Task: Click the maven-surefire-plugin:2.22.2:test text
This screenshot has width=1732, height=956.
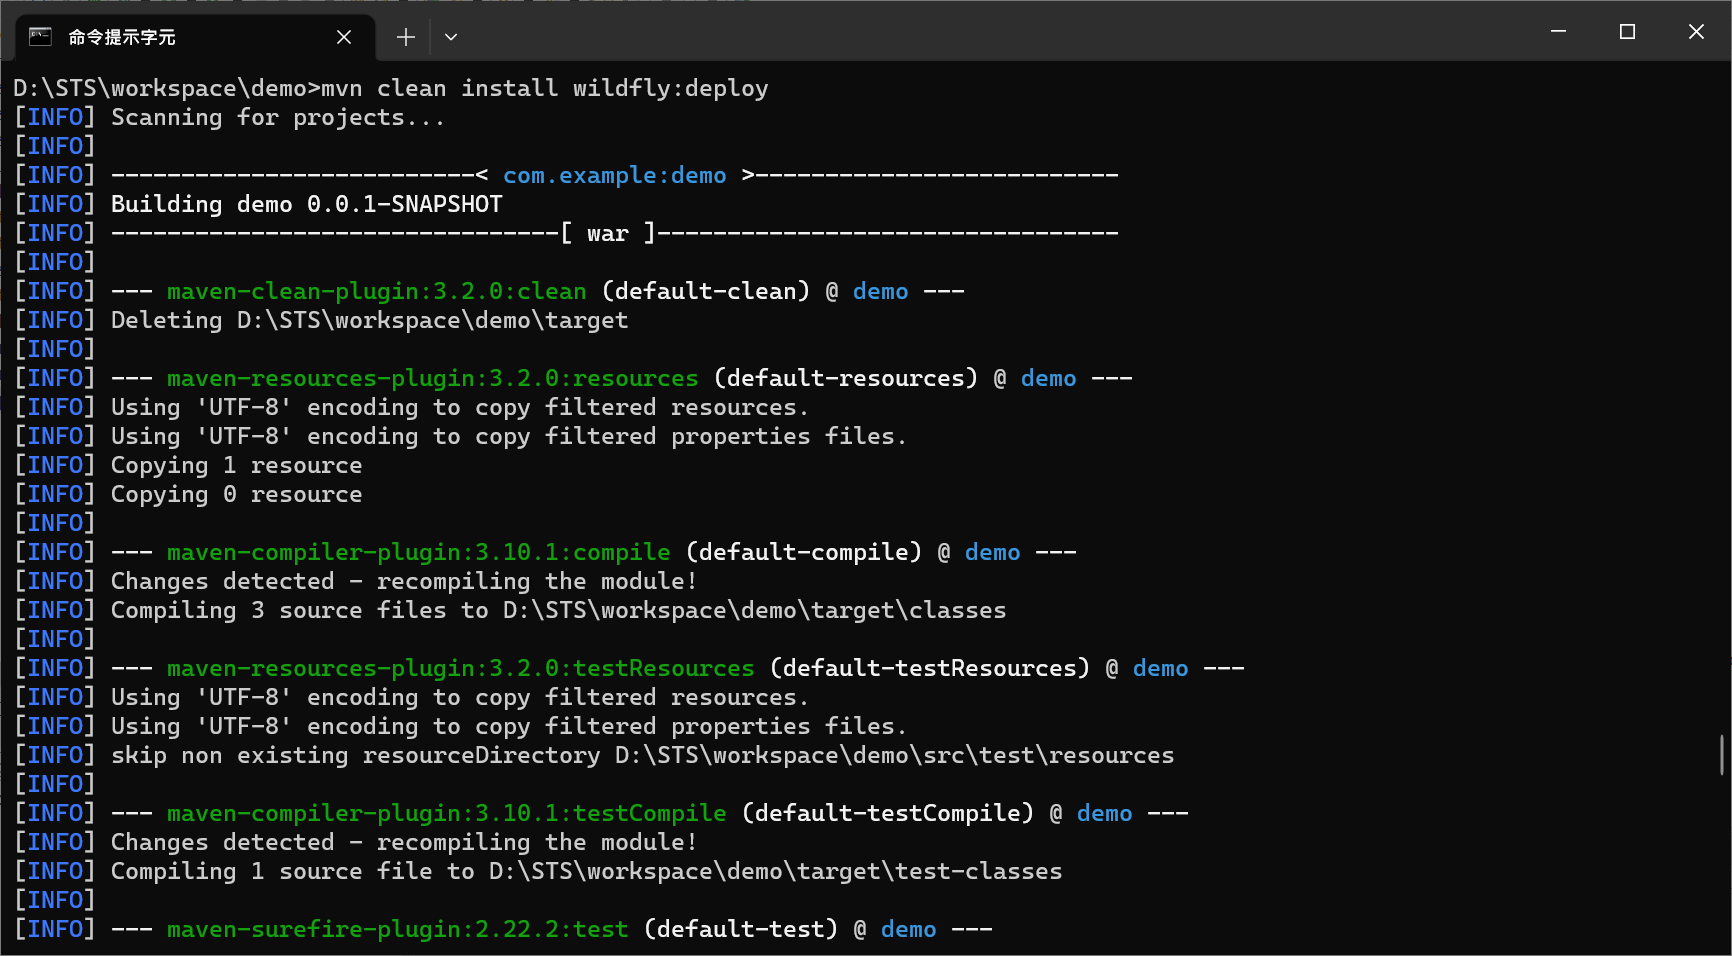Action: 396,929
